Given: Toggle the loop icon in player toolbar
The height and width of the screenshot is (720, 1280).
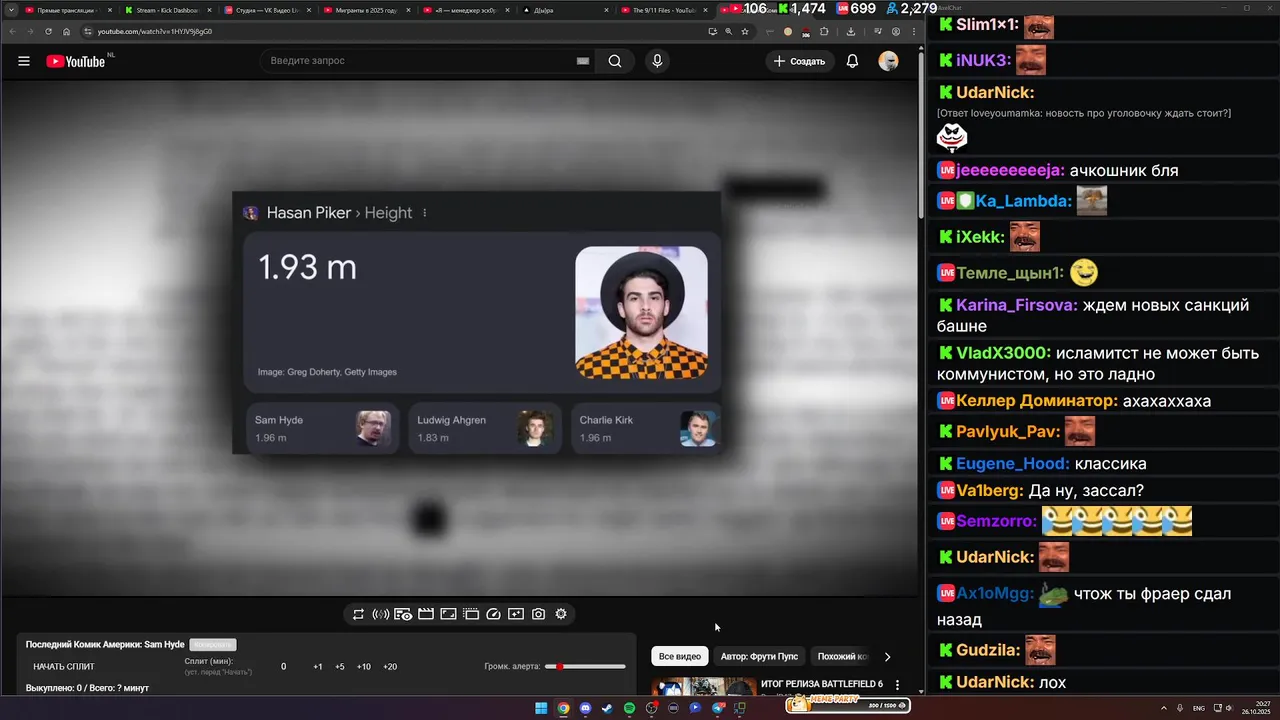Looking at the screenshot, I should tap(358, 614).
